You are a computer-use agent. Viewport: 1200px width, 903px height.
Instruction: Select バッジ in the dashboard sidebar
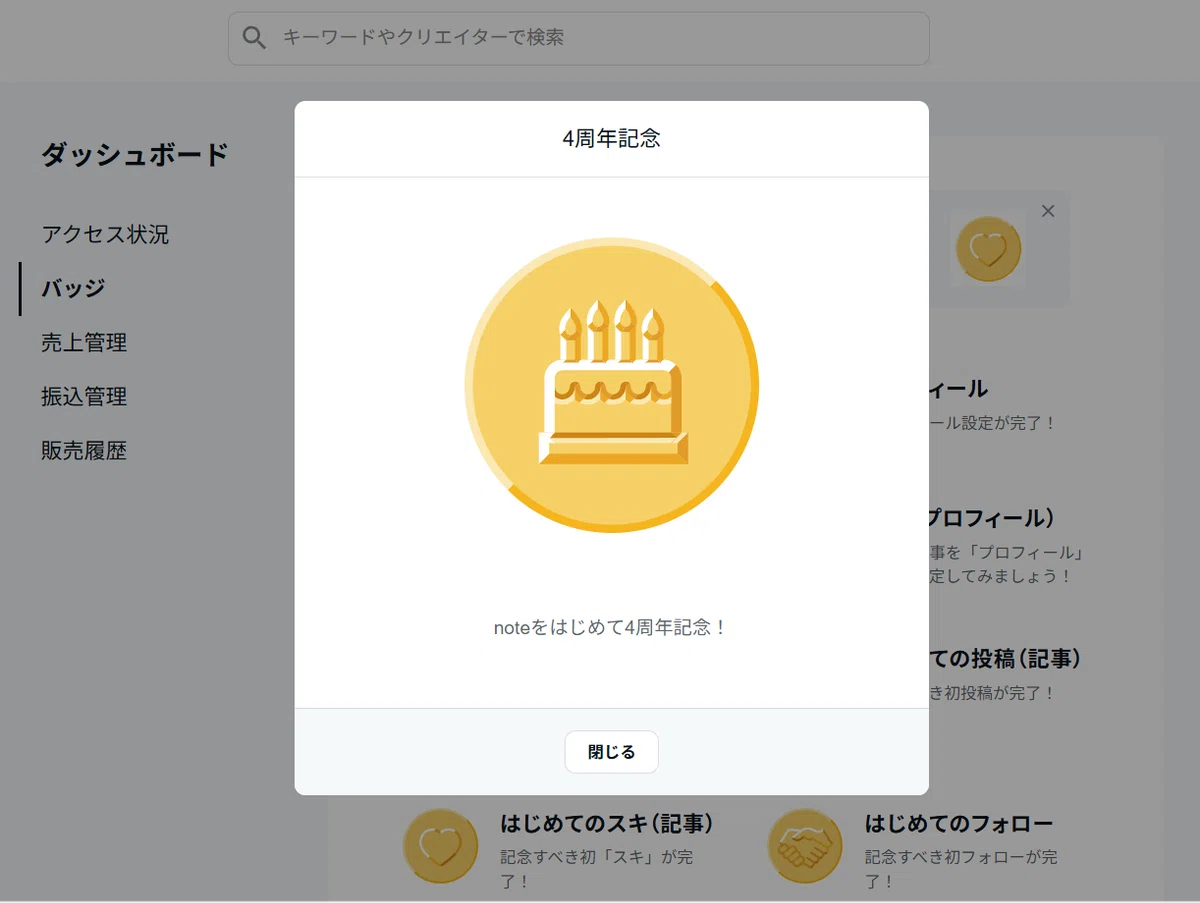point(73,288)
